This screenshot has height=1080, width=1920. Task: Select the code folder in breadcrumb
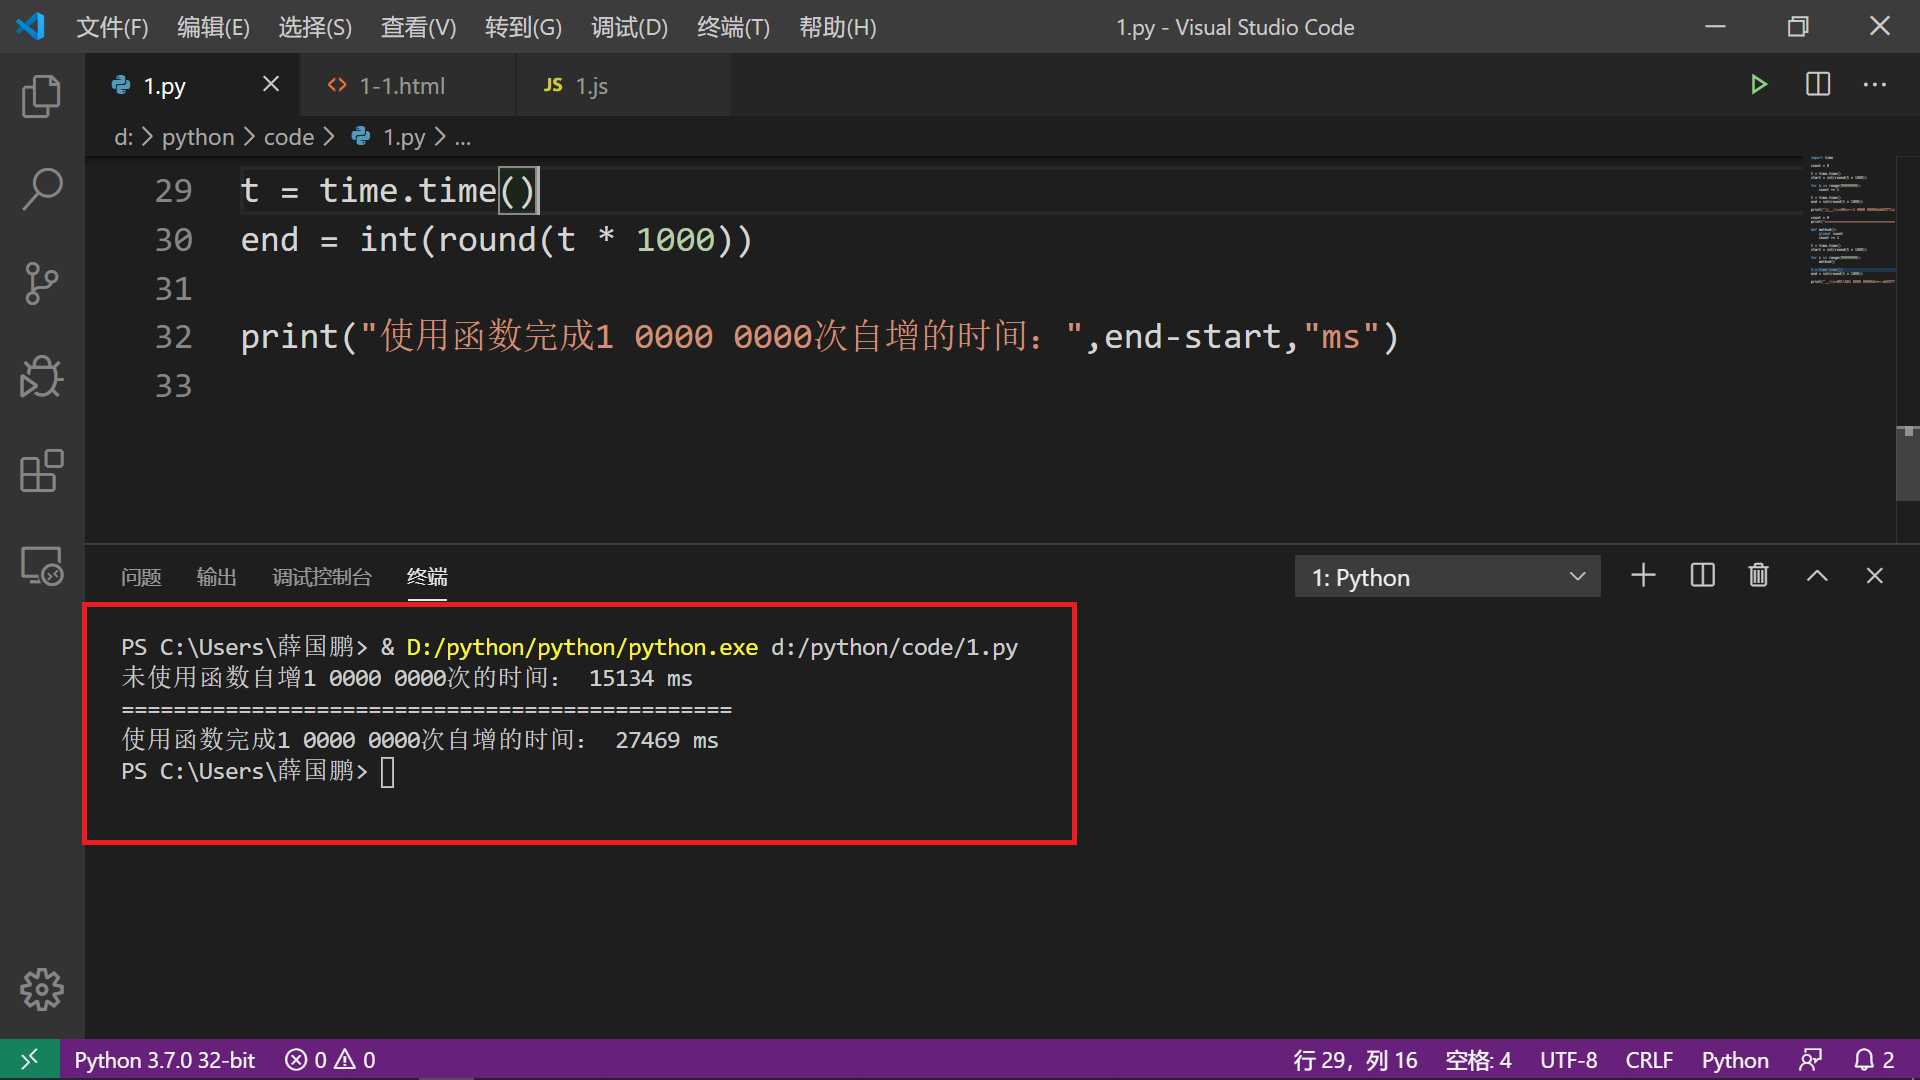289,137
